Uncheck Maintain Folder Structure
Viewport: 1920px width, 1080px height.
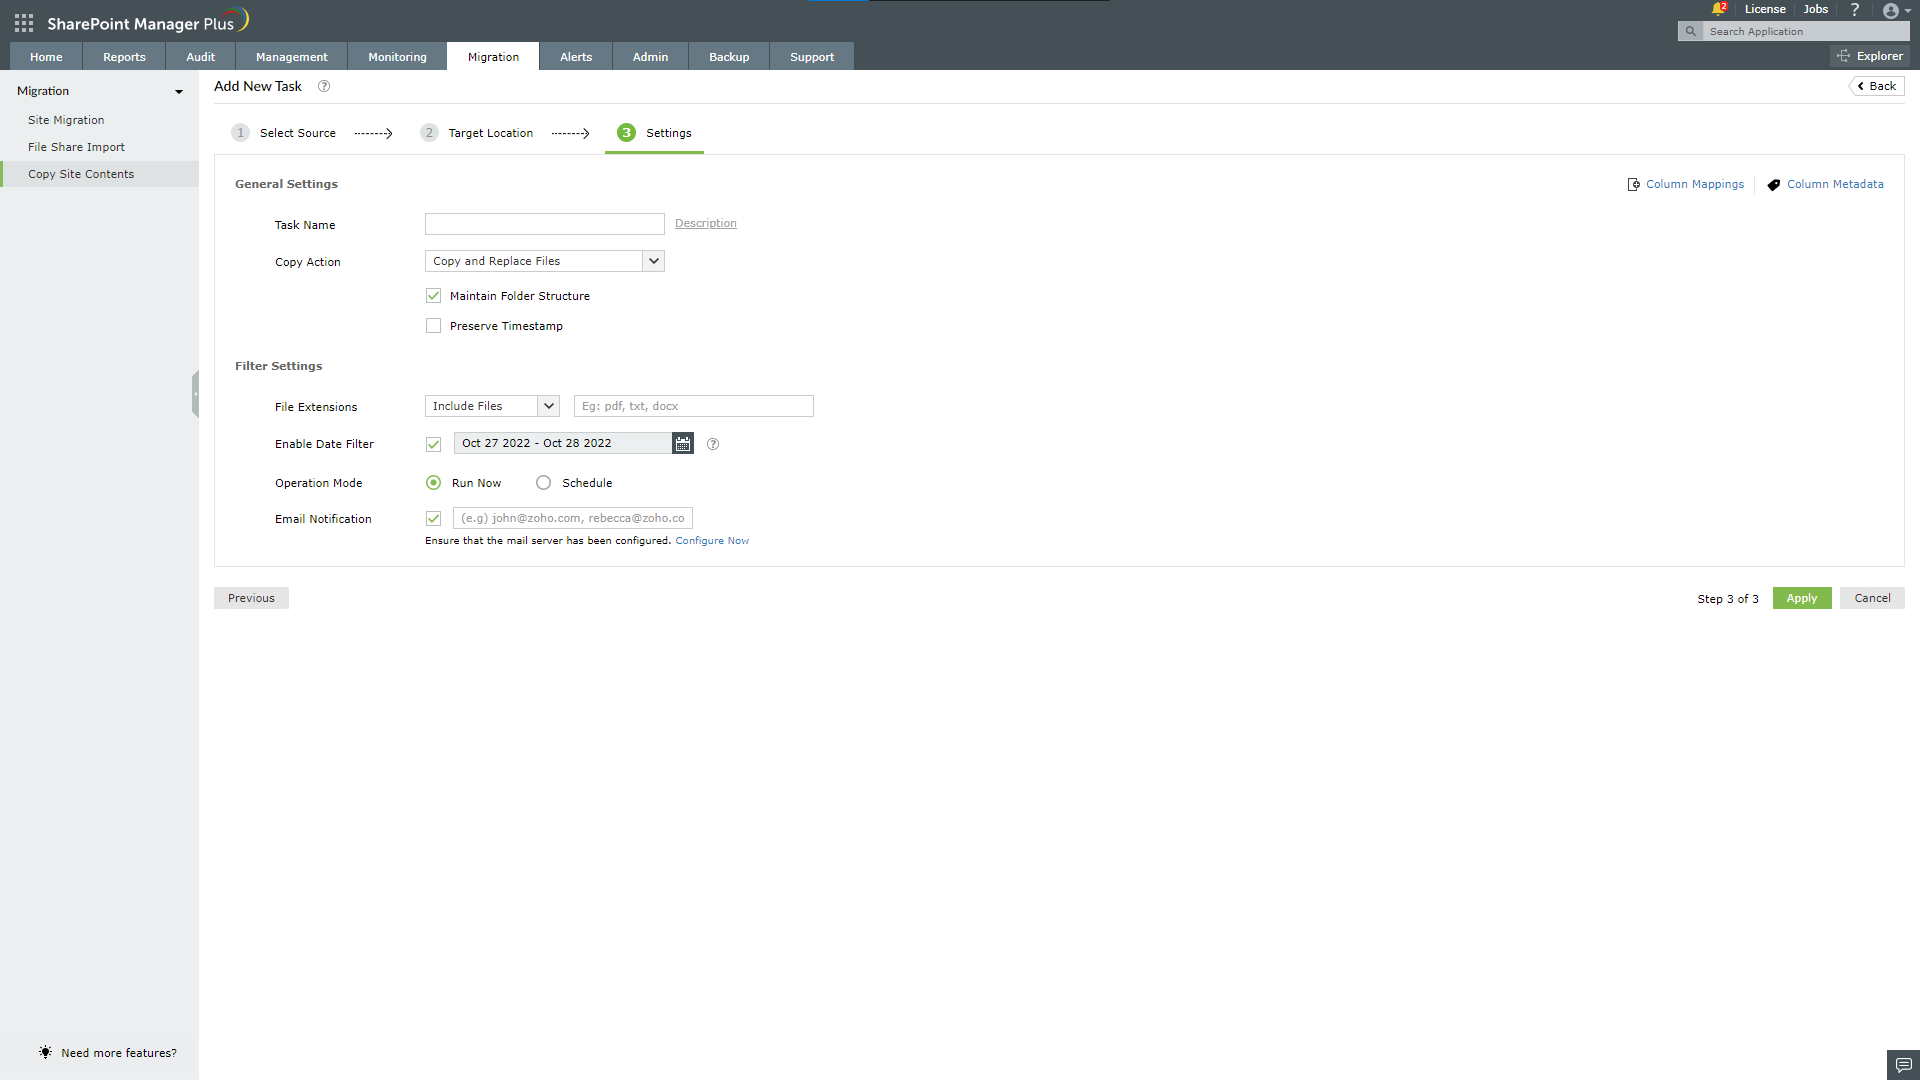[x=433, y=295]
